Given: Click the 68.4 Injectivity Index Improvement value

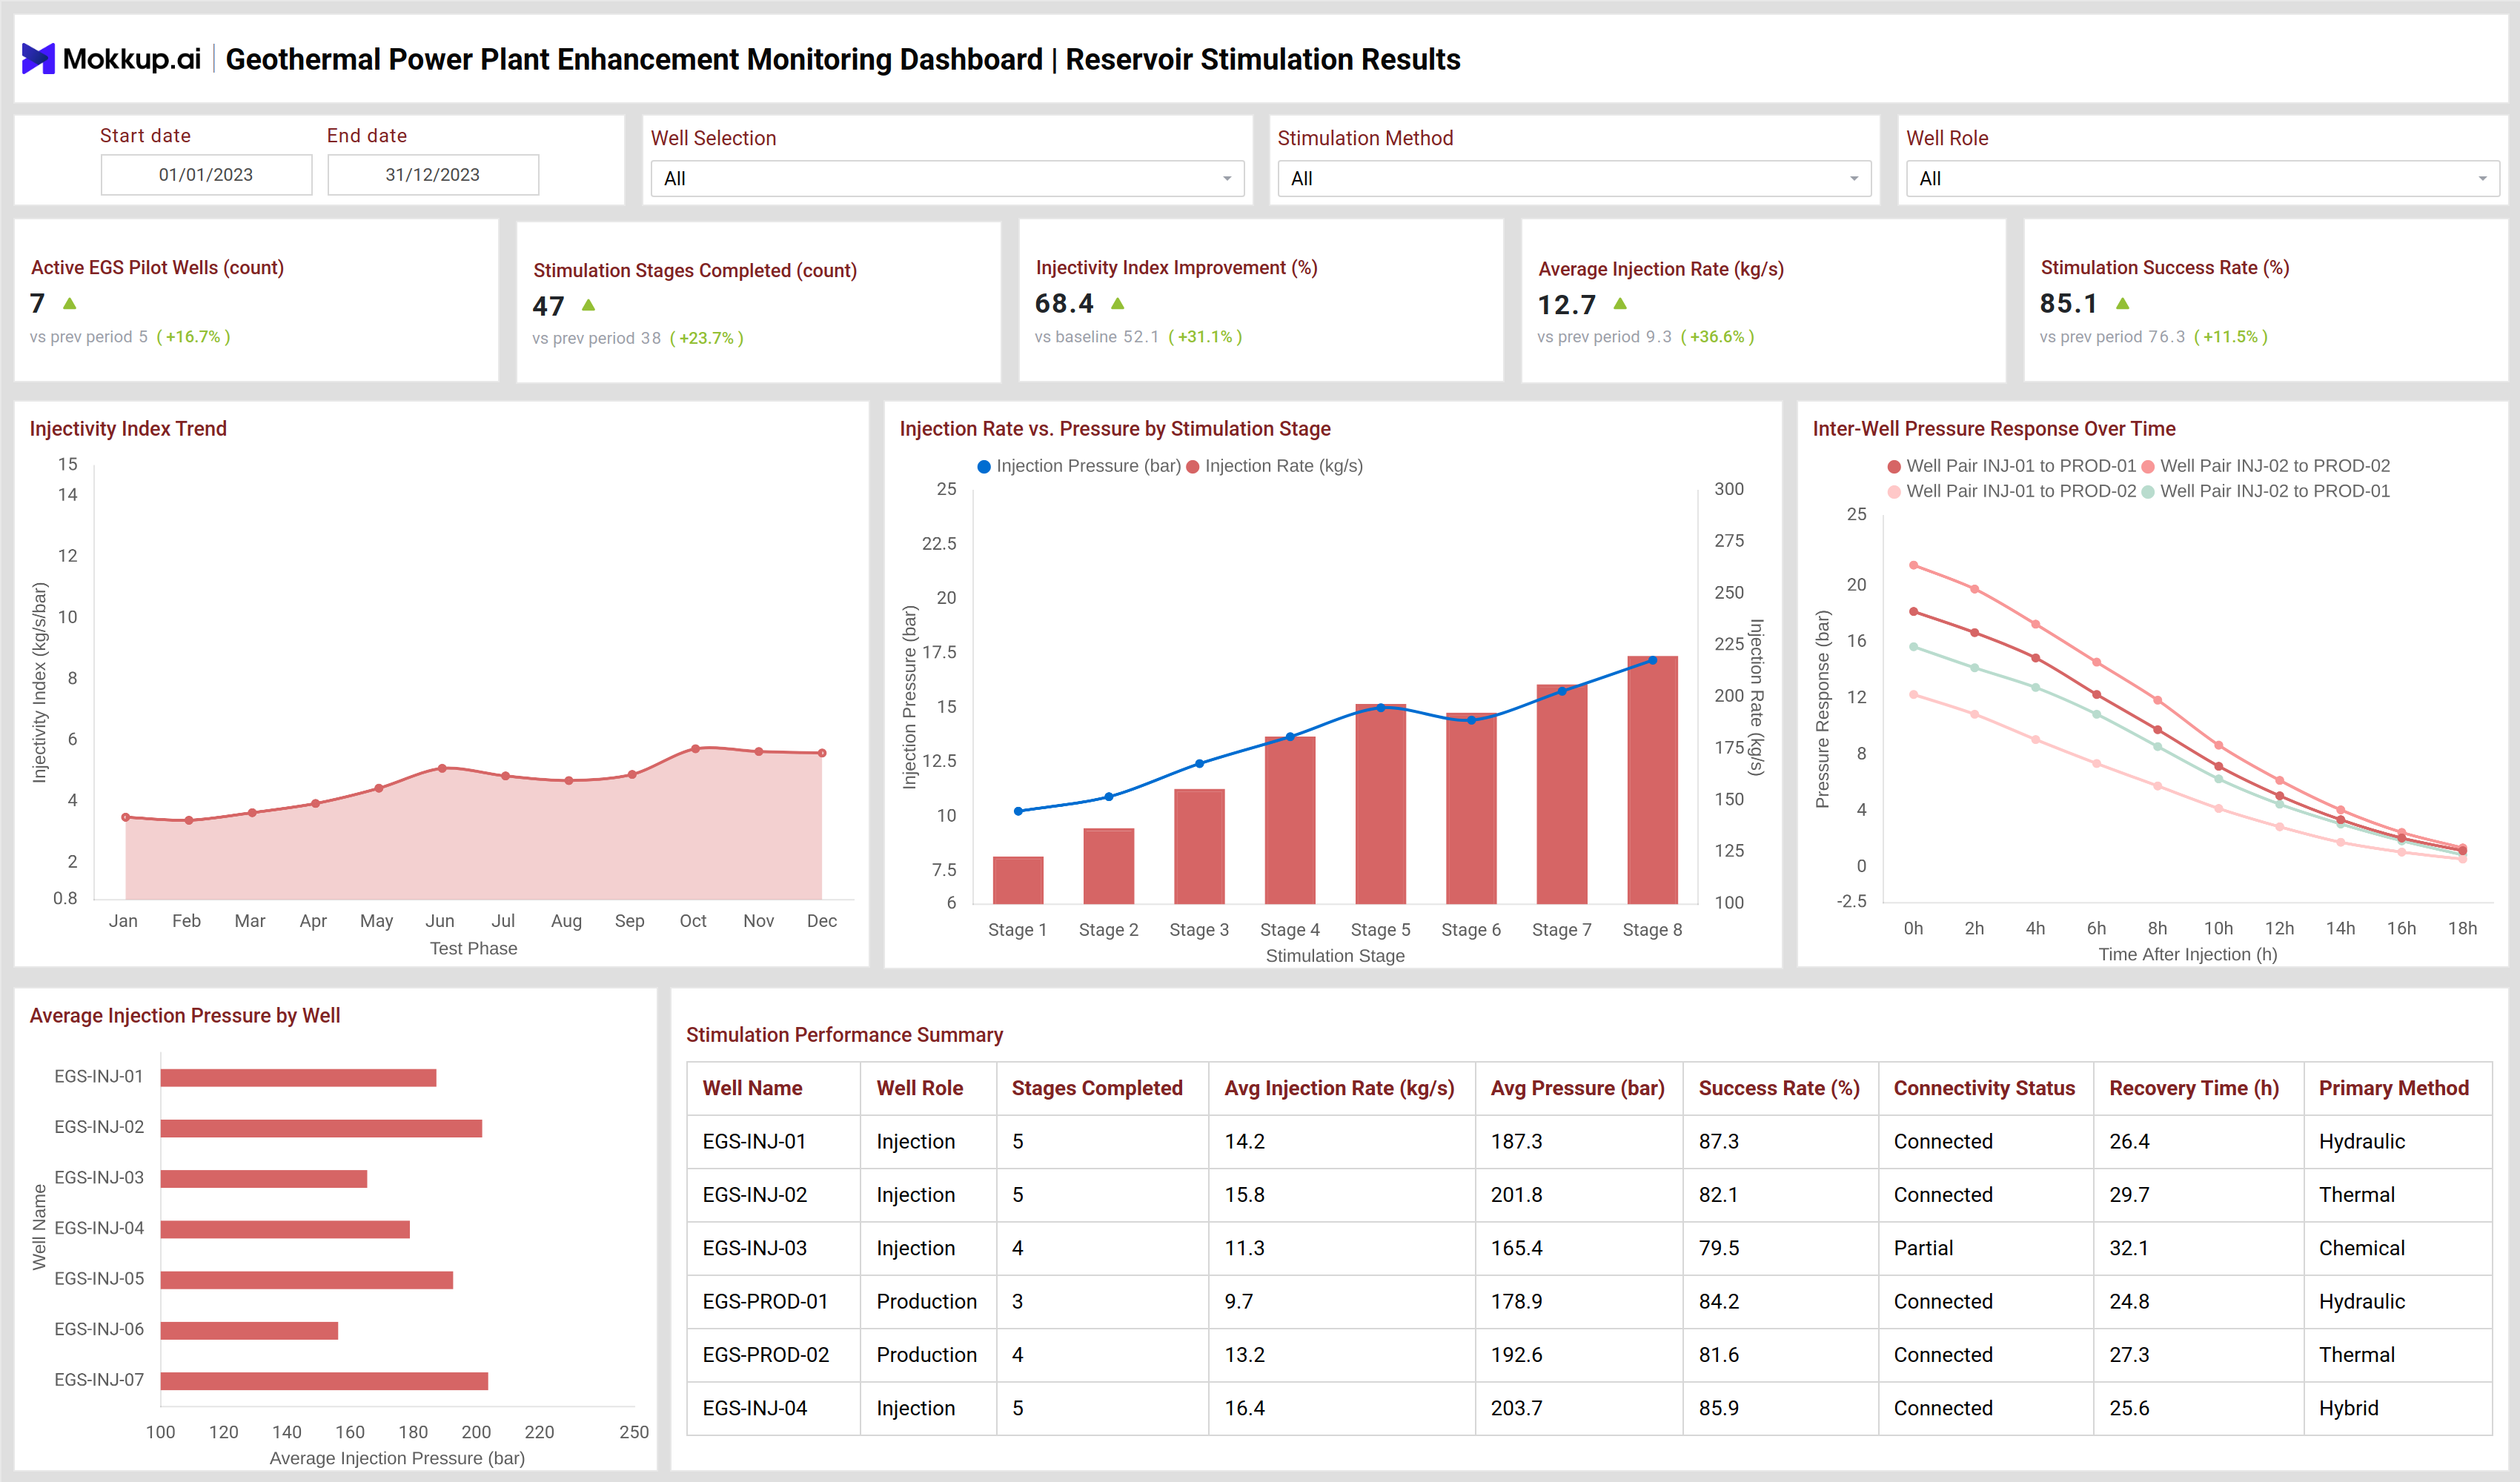Looking at the screenshot, I should (1064, 303).
